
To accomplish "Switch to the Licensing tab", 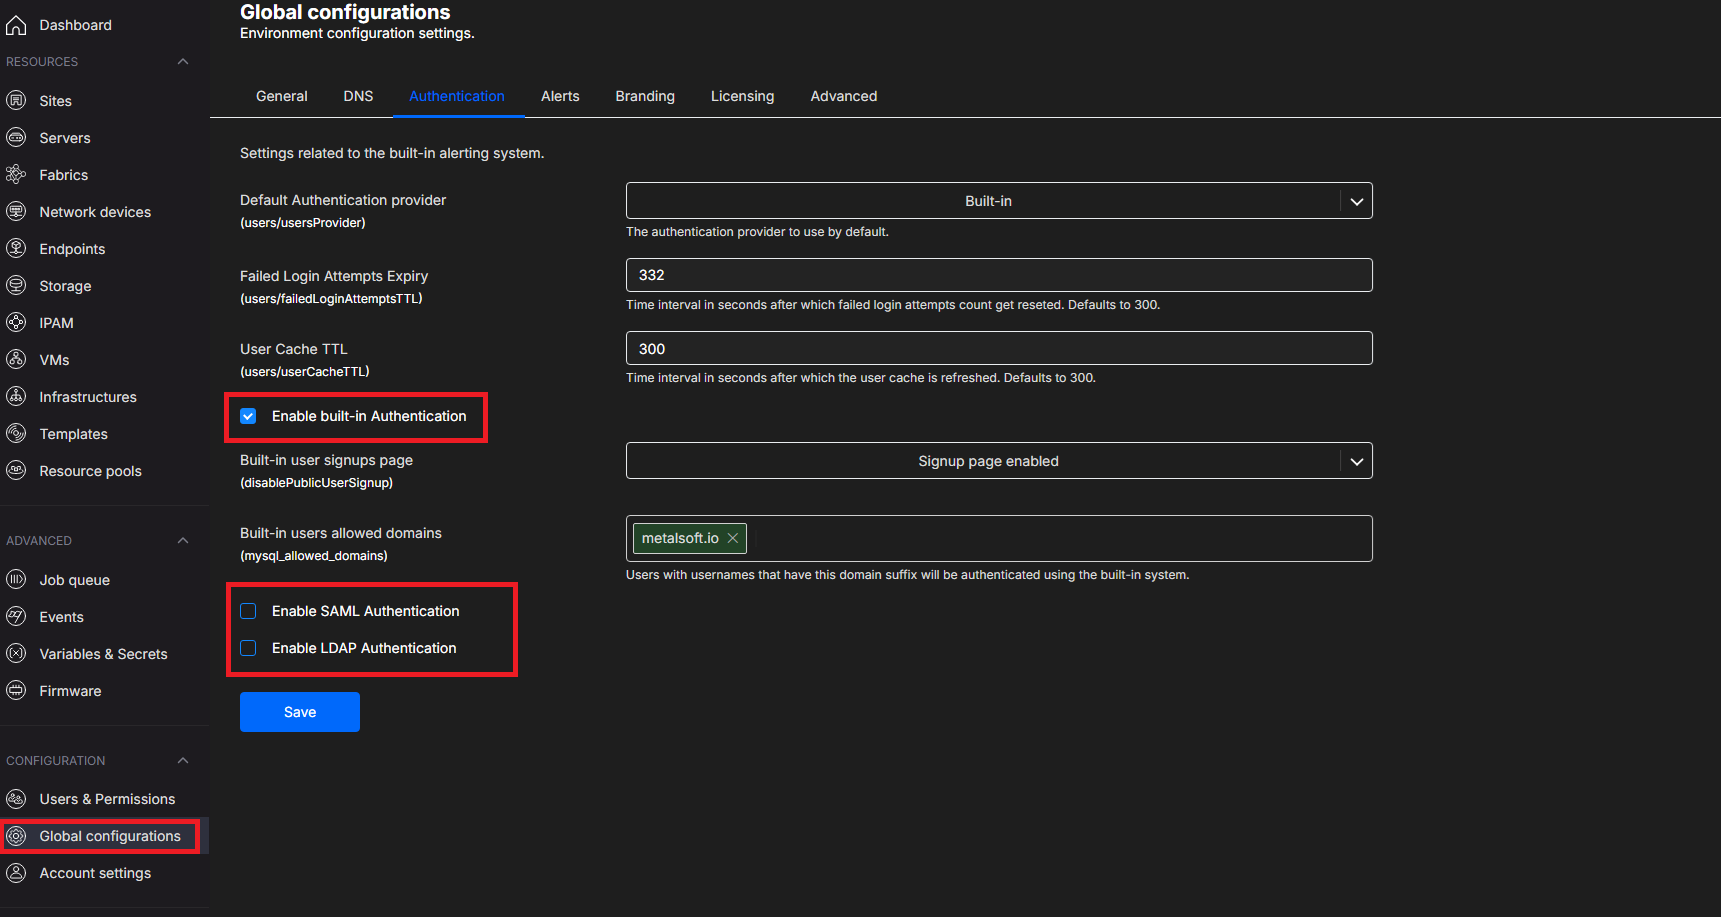I will [742, 96].
